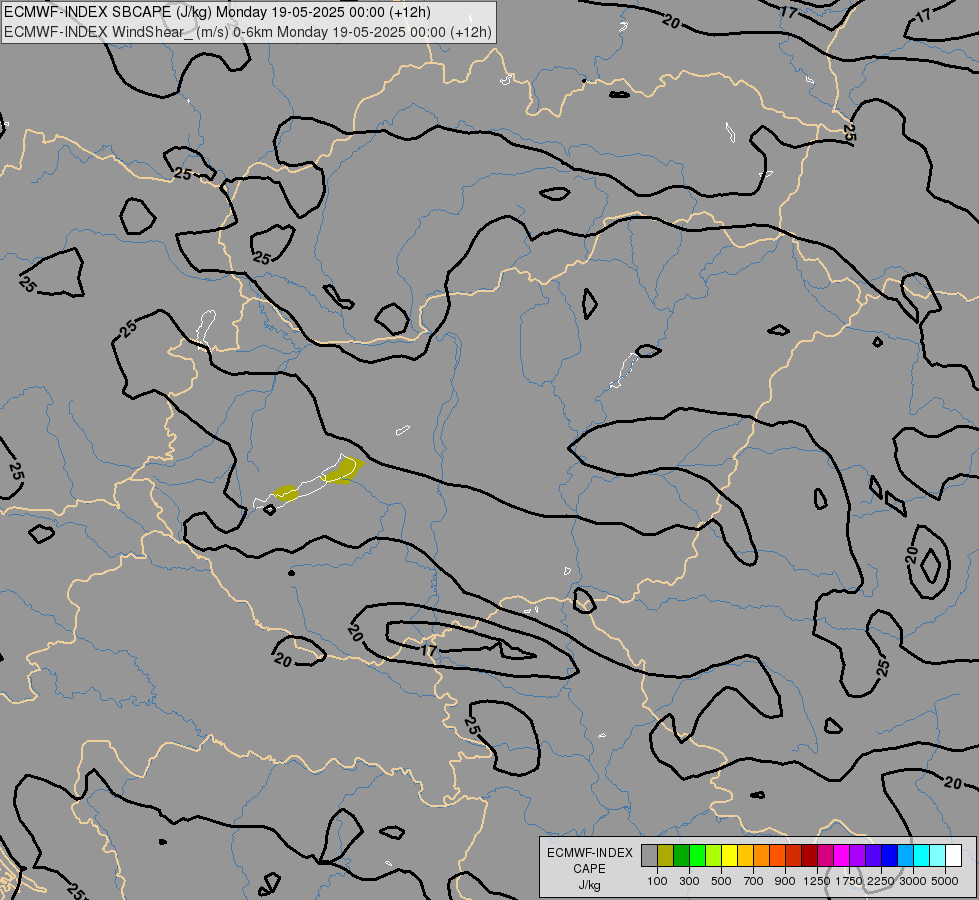The height and width of the screenshot is (900, 979).
Task: Click the 300 legend value
Action: [689, 881]
